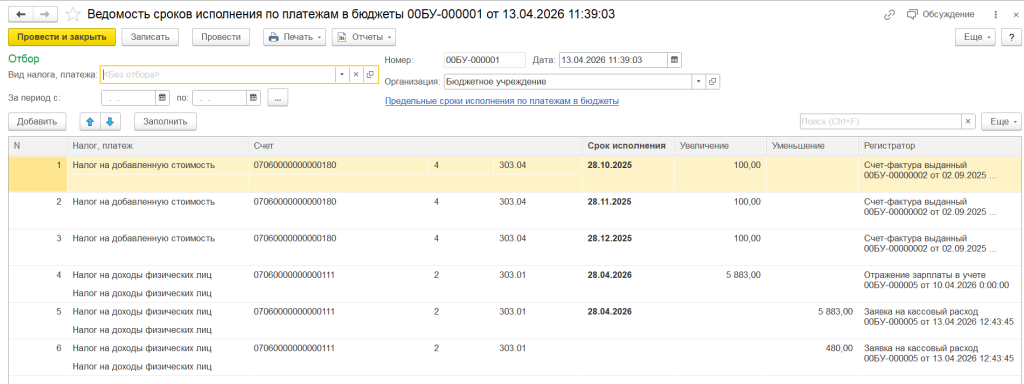Click the ellipsis period selection button
The image size is (1024, 384).
(x=278, y=99)
